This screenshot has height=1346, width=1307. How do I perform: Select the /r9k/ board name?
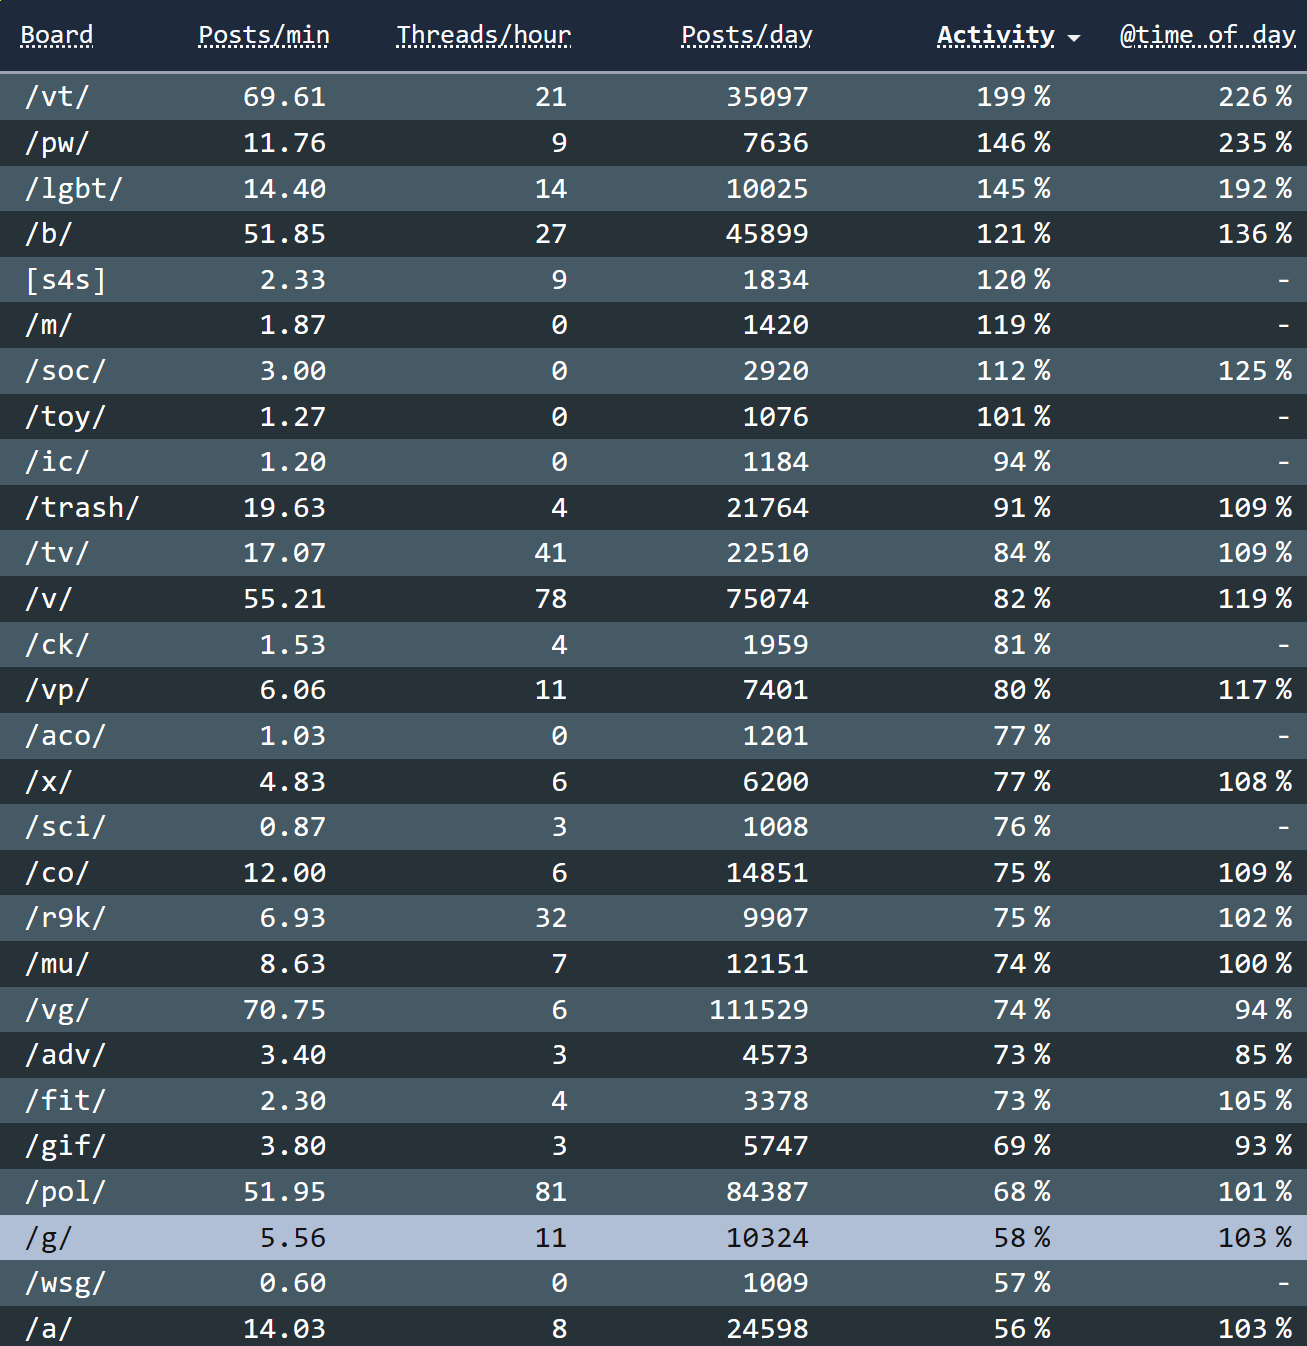(x=66, y=918)
